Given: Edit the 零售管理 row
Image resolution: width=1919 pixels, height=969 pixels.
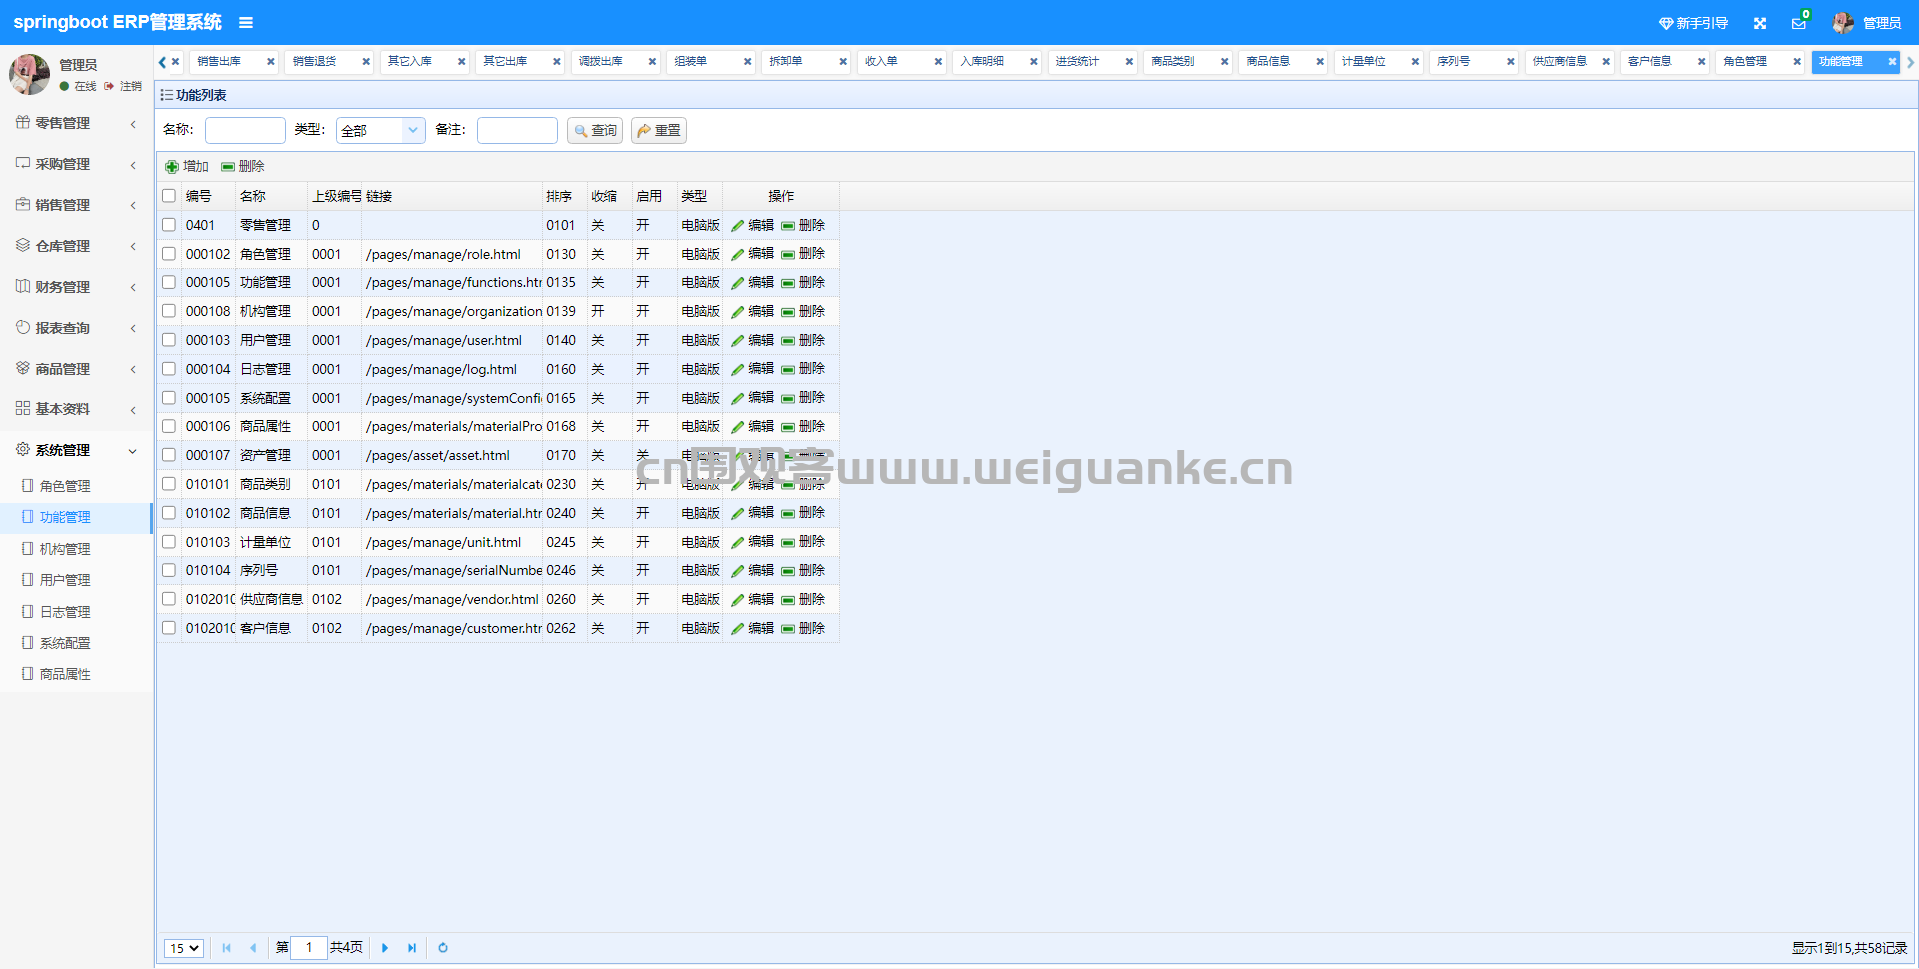Looking at the screenshot, I should pos(752,226).
